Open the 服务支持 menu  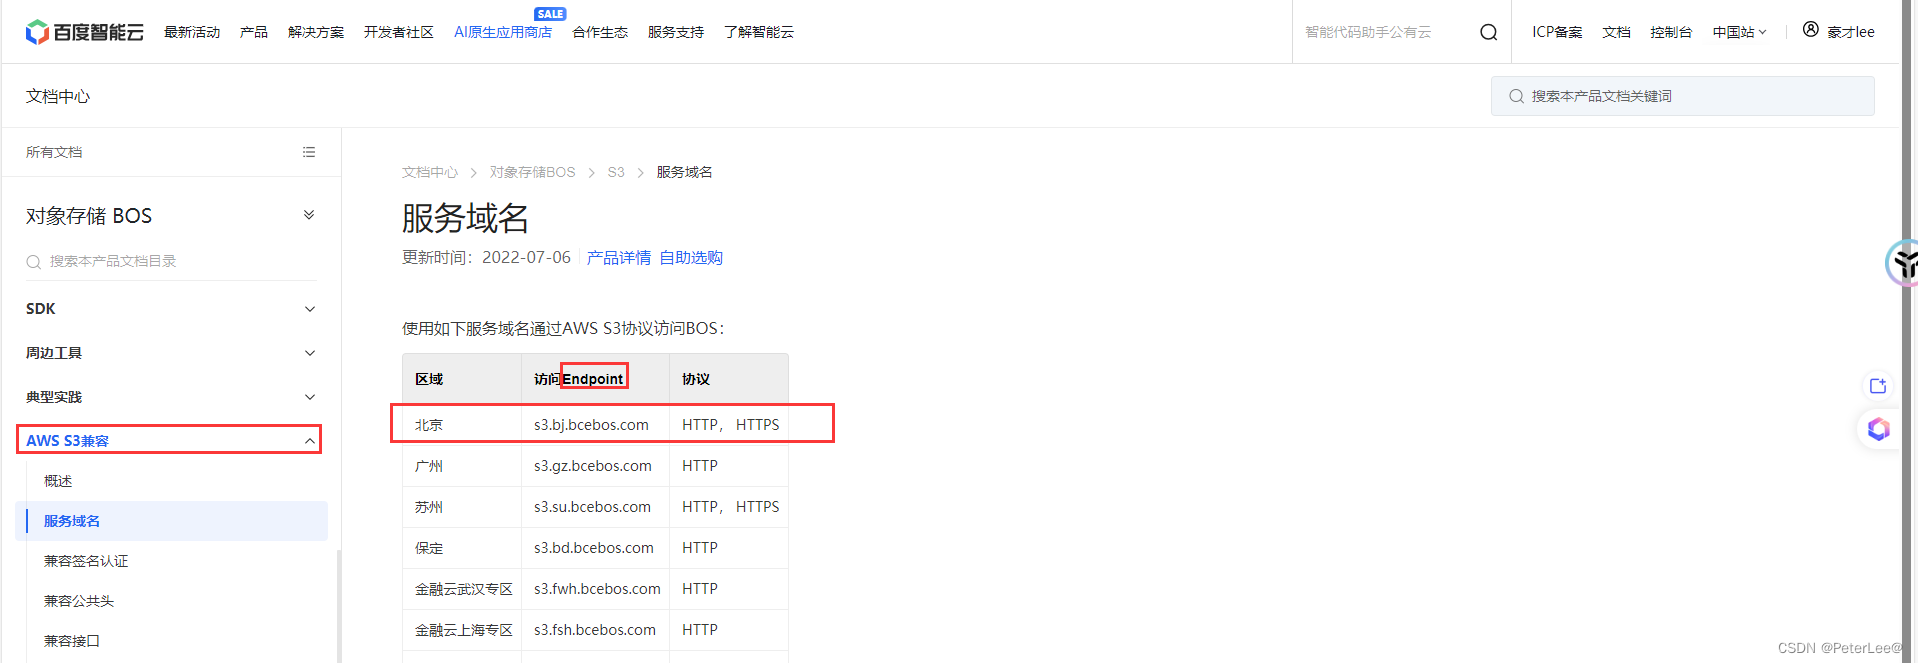[676, 32]
